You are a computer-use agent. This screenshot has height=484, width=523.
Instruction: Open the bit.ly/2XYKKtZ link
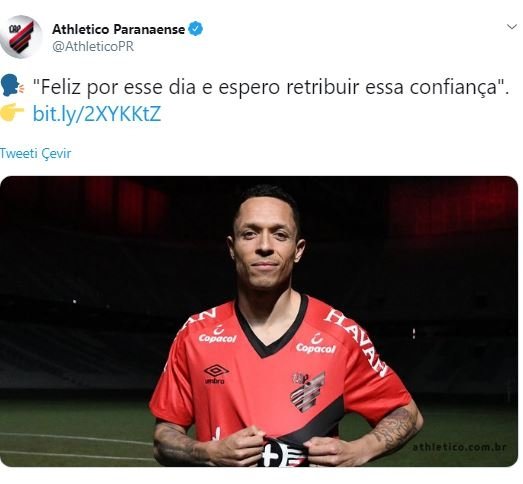pos(97,114)
